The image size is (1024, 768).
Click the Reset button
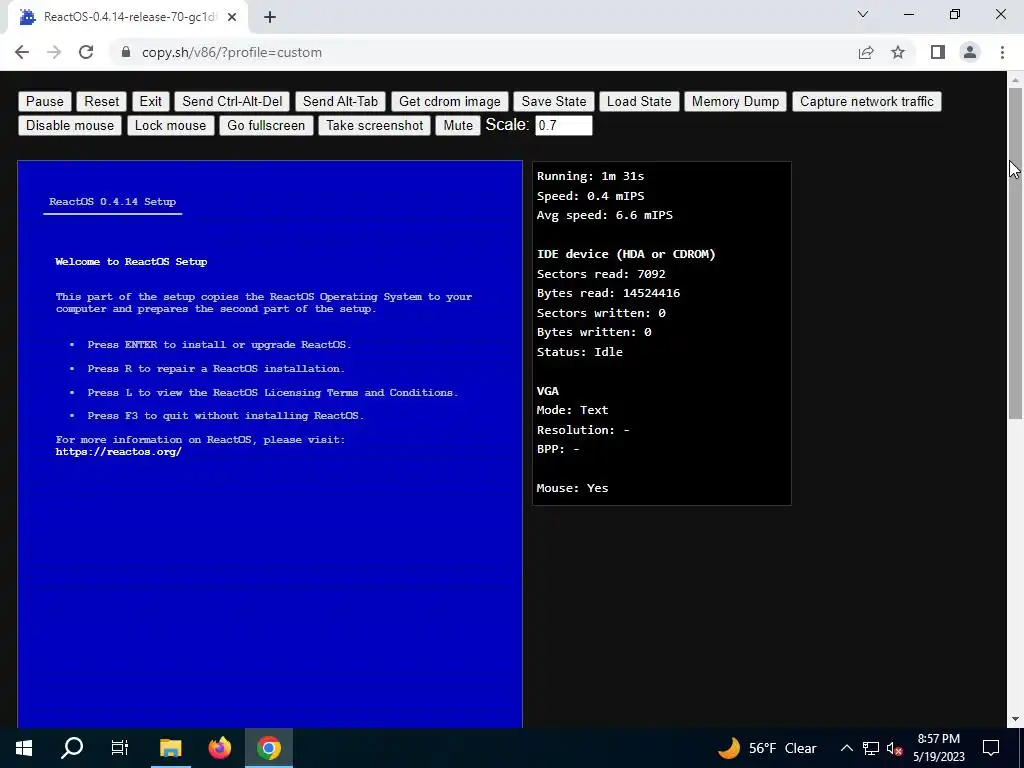[x=102, y=101]
